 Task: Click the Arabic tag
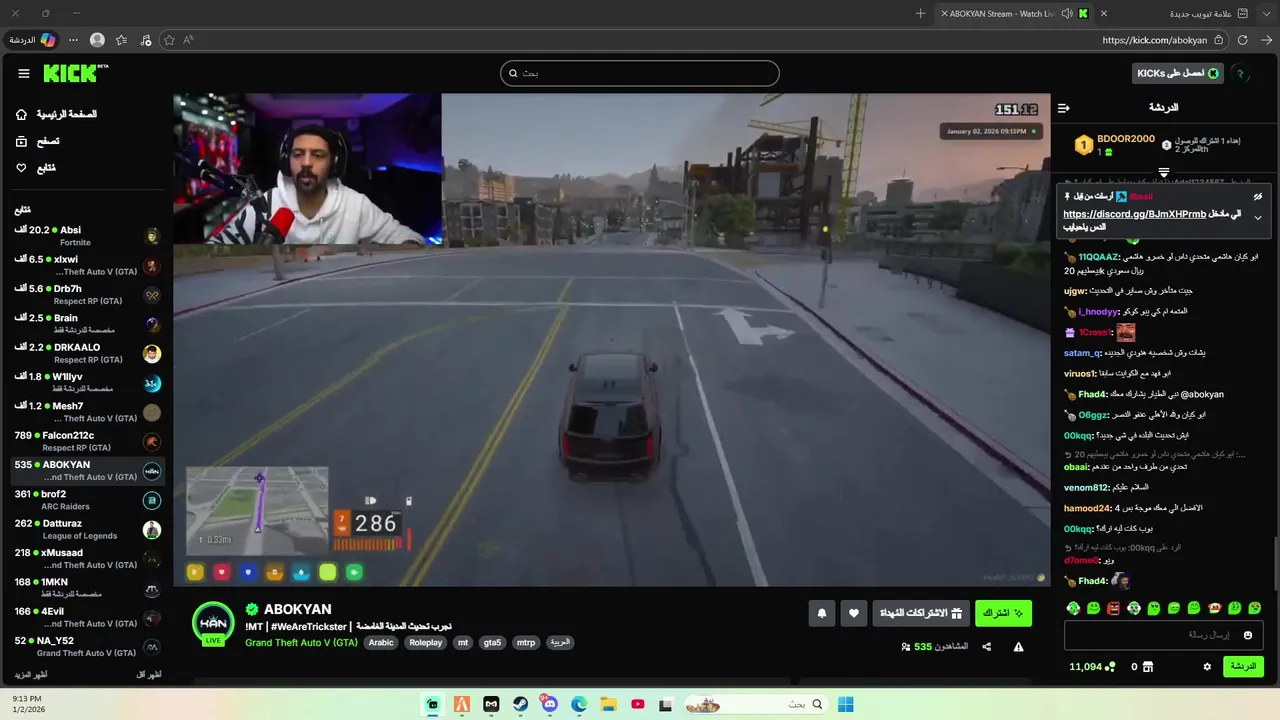click(381, 643)
